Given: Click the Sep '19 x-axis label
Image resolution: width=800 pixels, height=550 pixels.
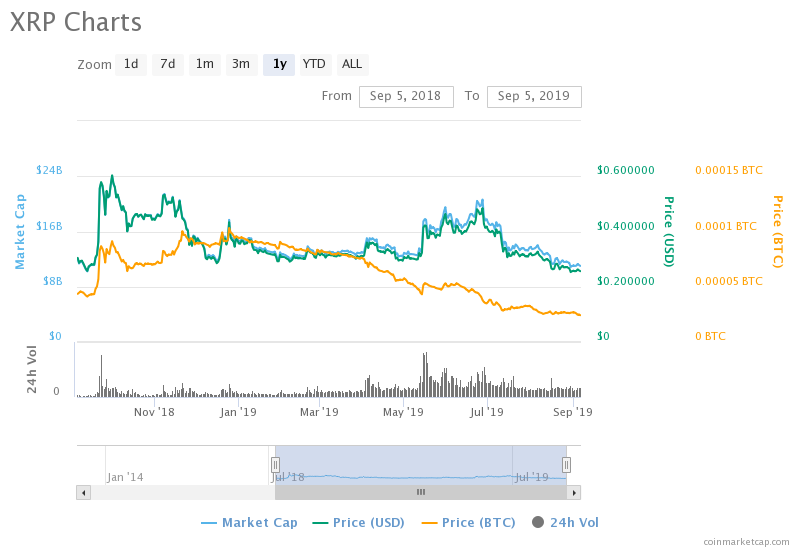Looking at the screenshot, I should pyautogui.click(x=572, y=412).
